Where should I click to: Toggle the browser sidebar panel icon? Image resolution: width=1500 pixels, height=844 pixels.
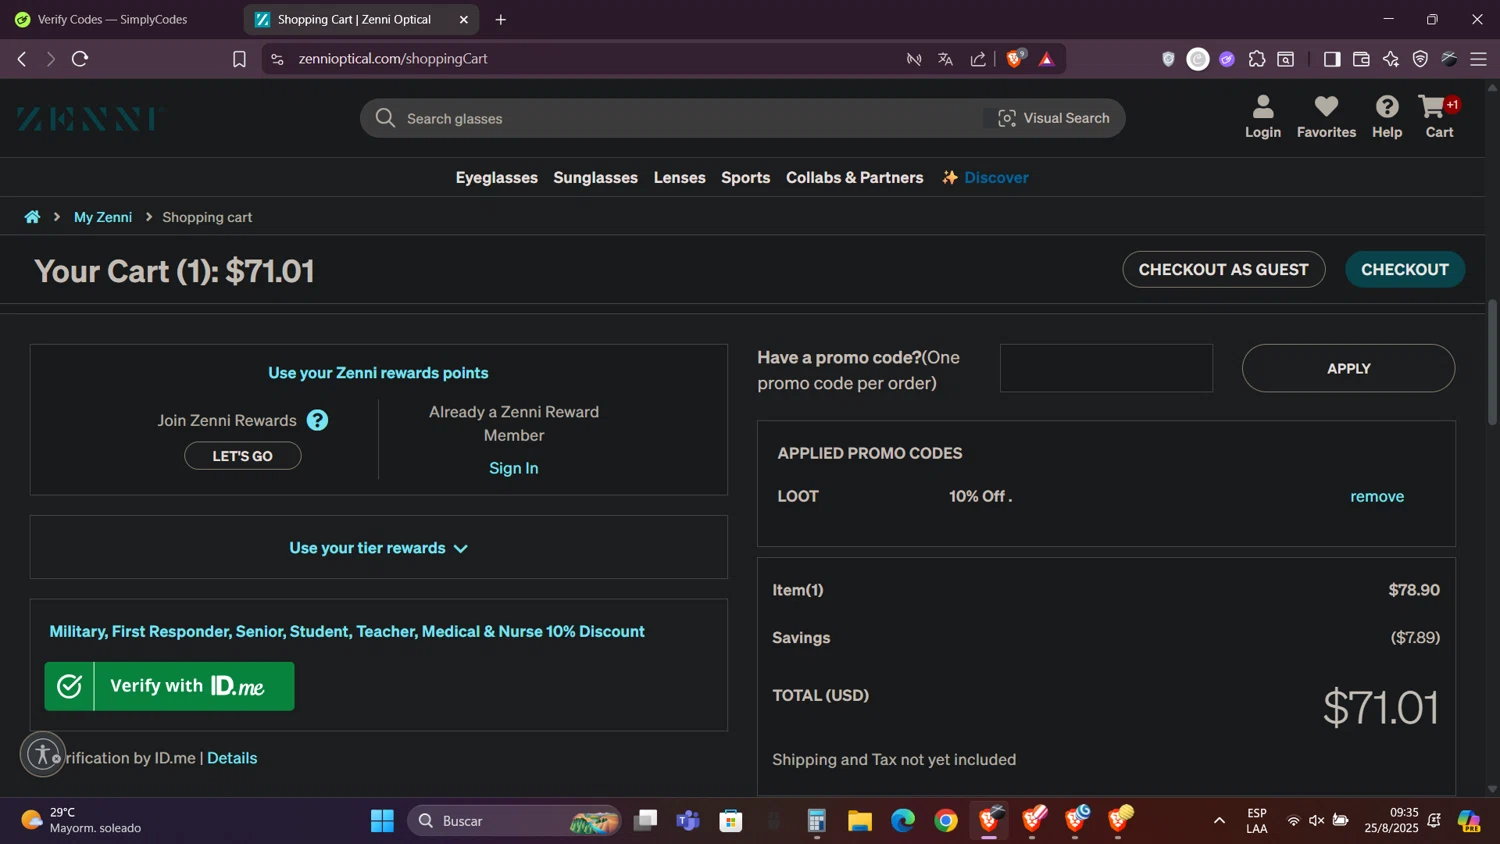(1331, 59)
